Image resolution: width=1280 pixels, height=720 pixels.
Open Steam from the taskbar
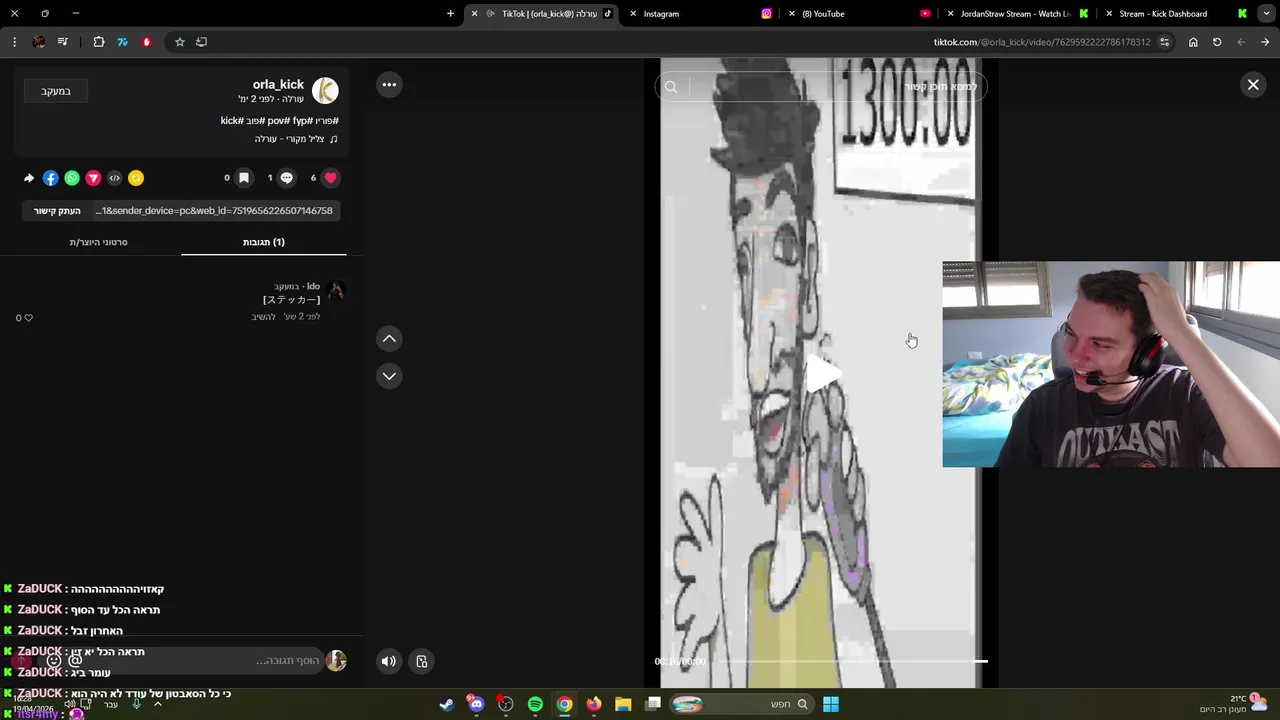pos(447,704)
